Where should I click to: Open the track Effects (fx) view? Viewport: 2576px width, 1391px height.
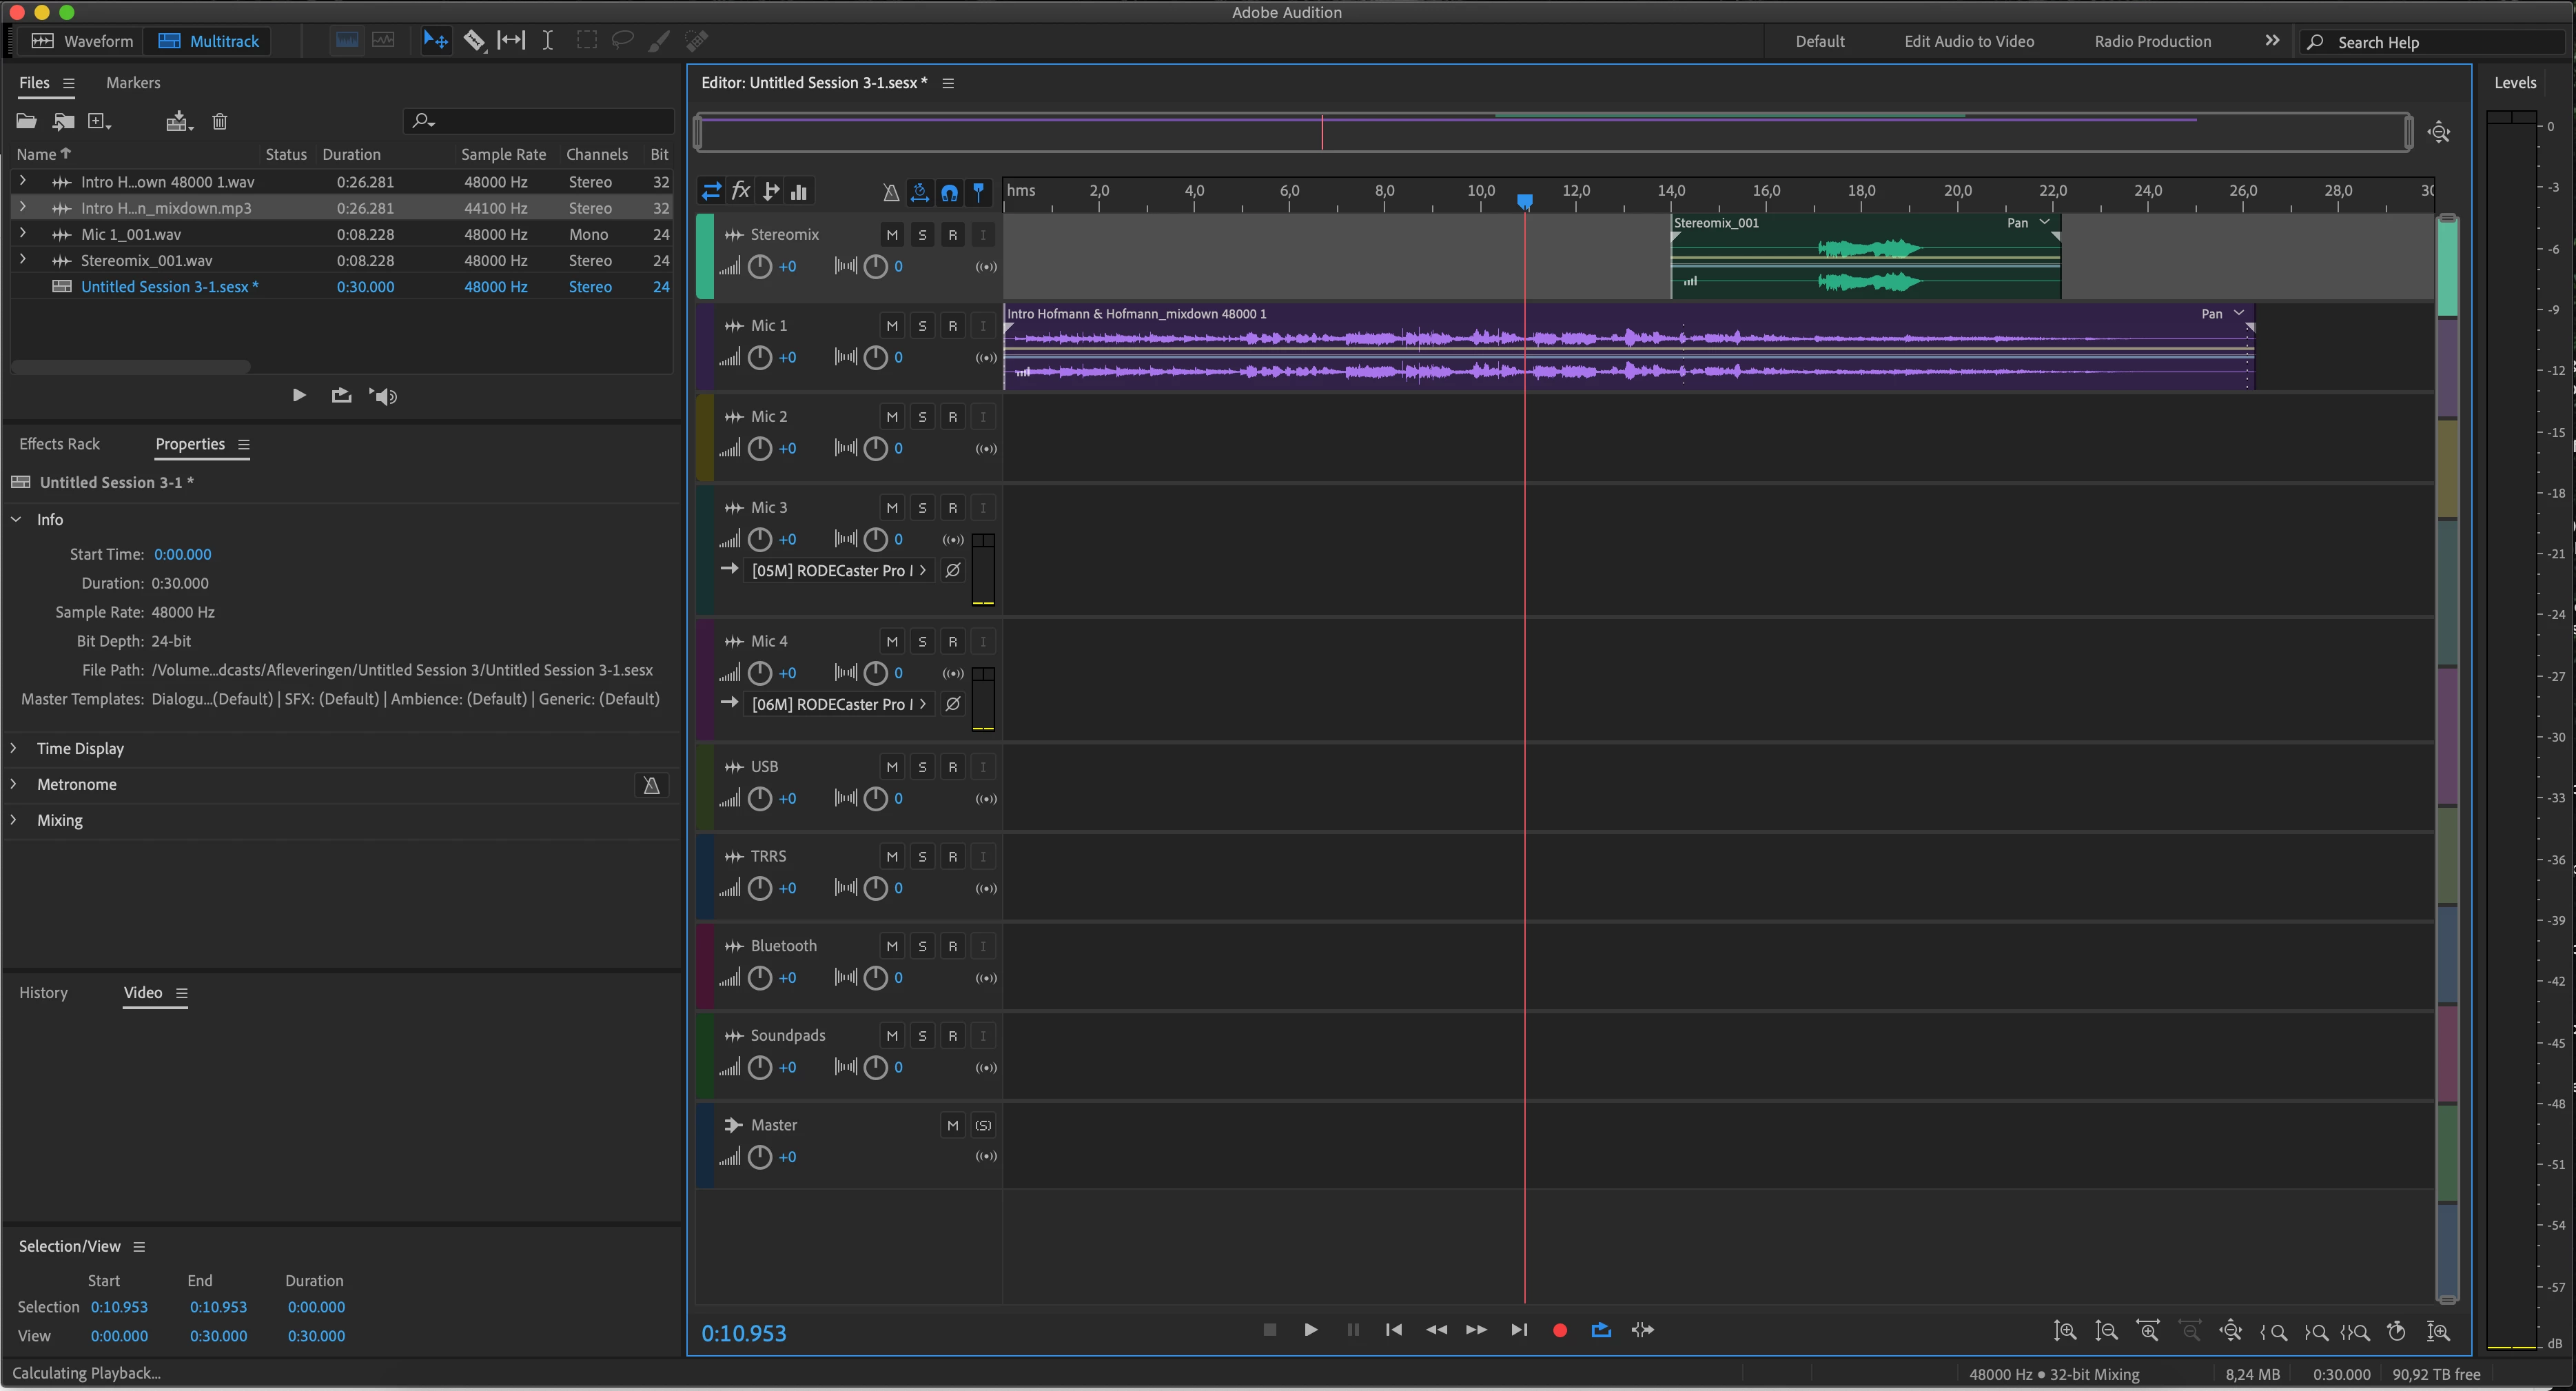click(741, 191)
